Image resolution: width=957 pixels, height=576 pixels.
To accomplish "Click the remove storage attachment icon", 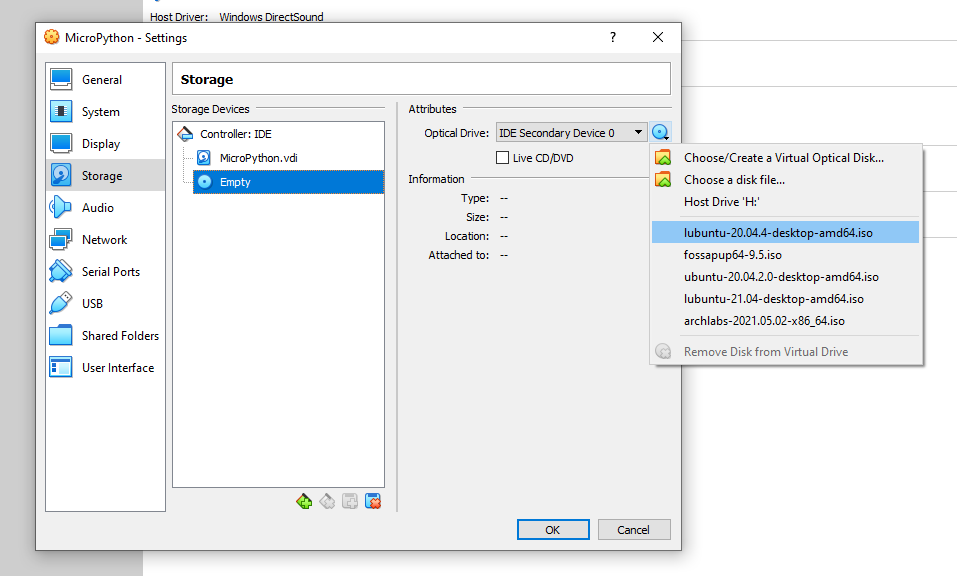I will (x=373, y=502).
